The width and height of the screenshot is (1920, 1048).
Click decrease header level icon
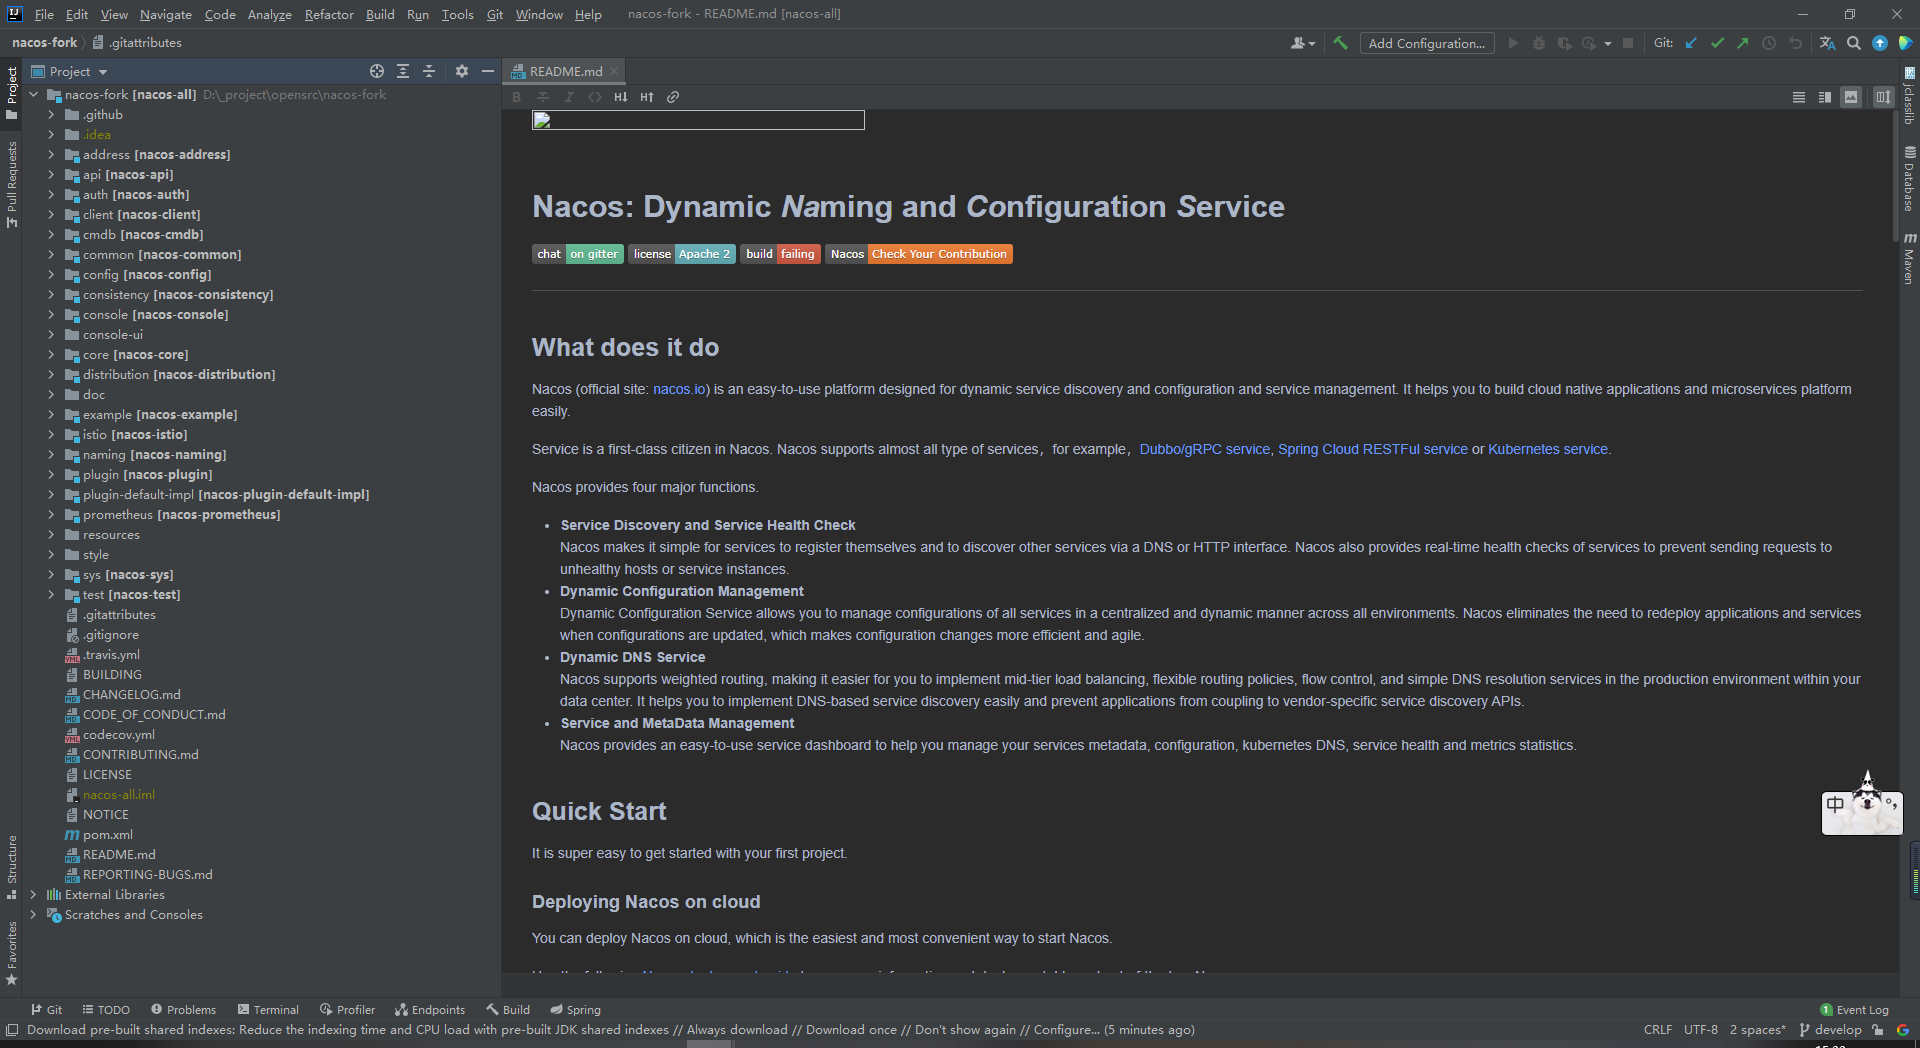[x=621, y=97]
